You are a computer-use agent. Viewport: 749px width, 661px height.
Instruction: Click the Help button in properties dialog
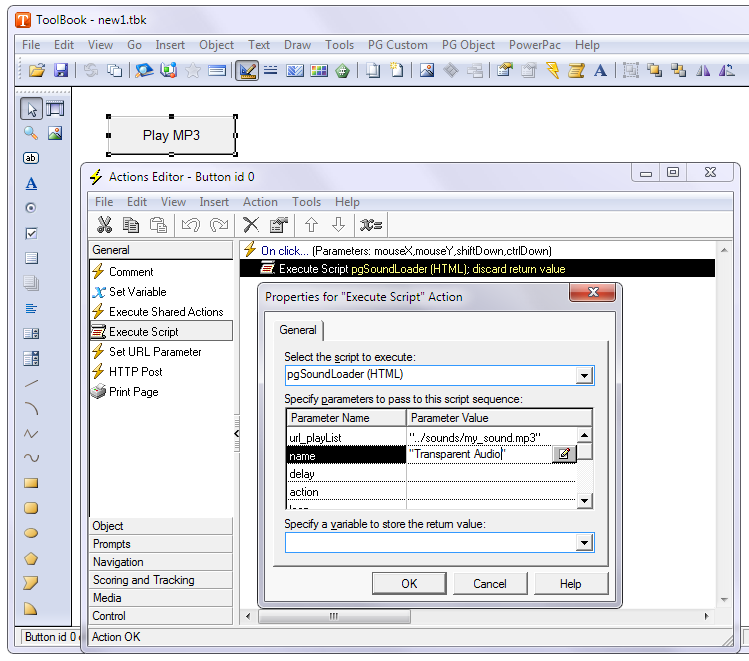pos(571,584)
